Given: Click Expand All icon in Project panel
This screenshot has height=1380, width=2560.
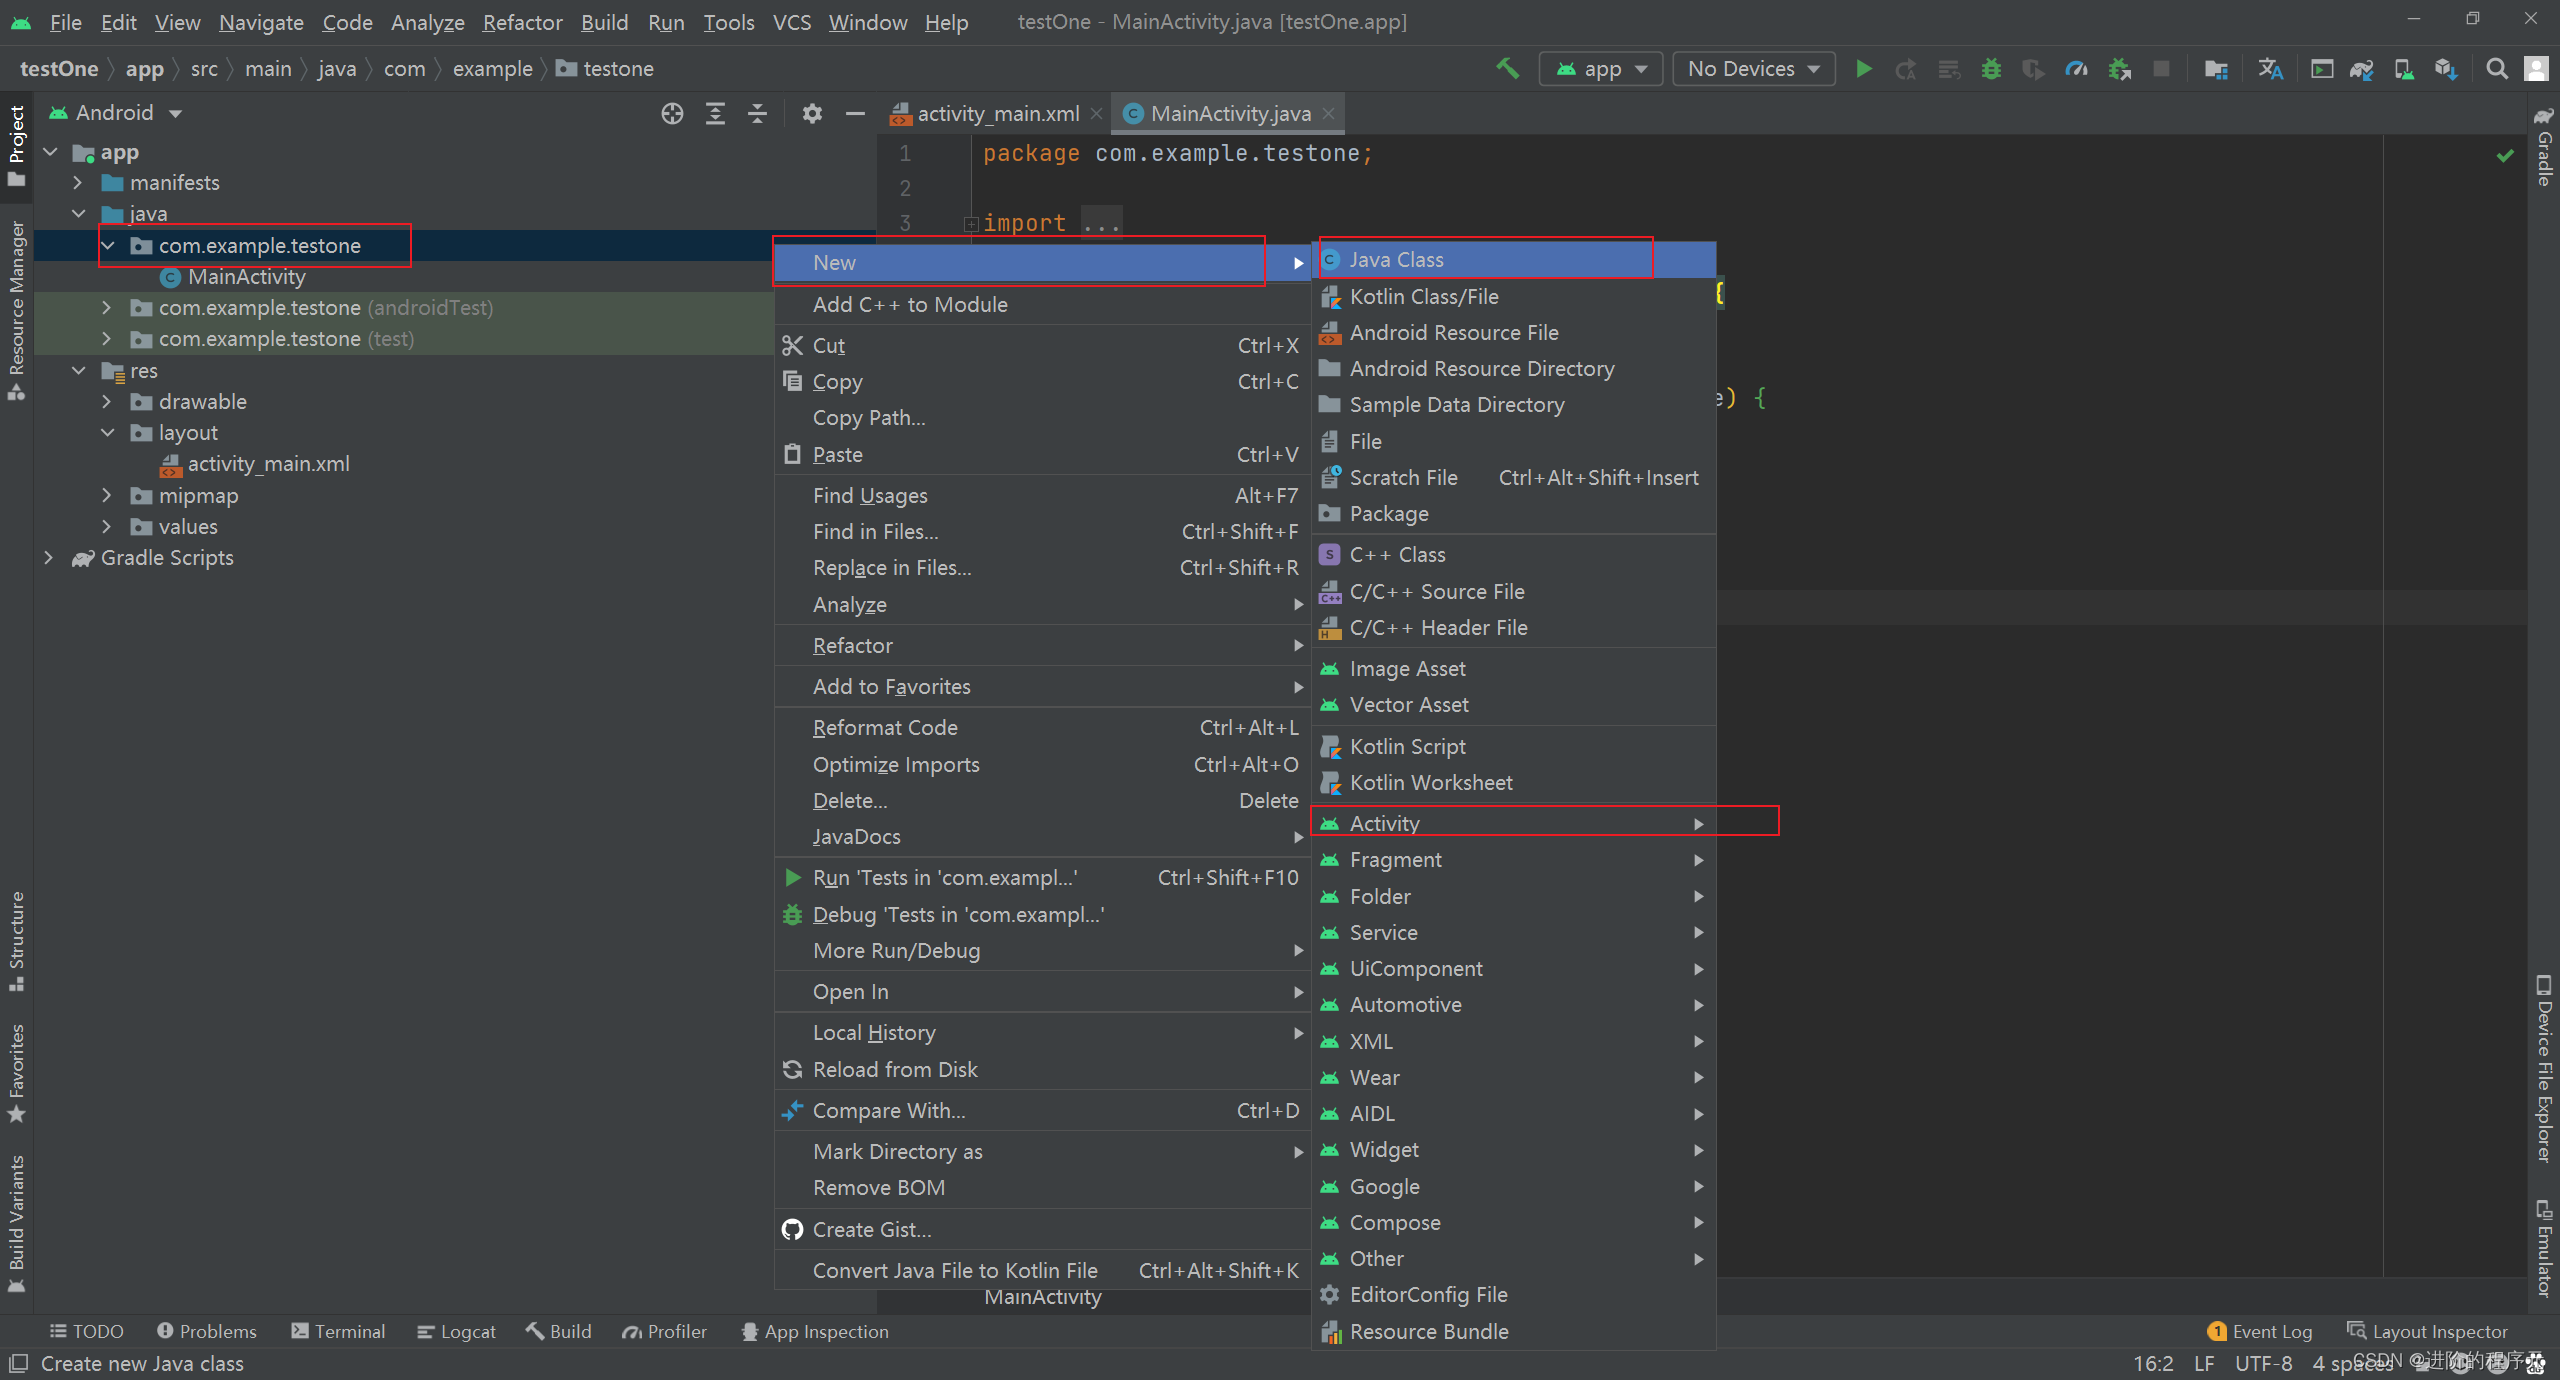Looking at the screenshot, I should pos(715,113).
